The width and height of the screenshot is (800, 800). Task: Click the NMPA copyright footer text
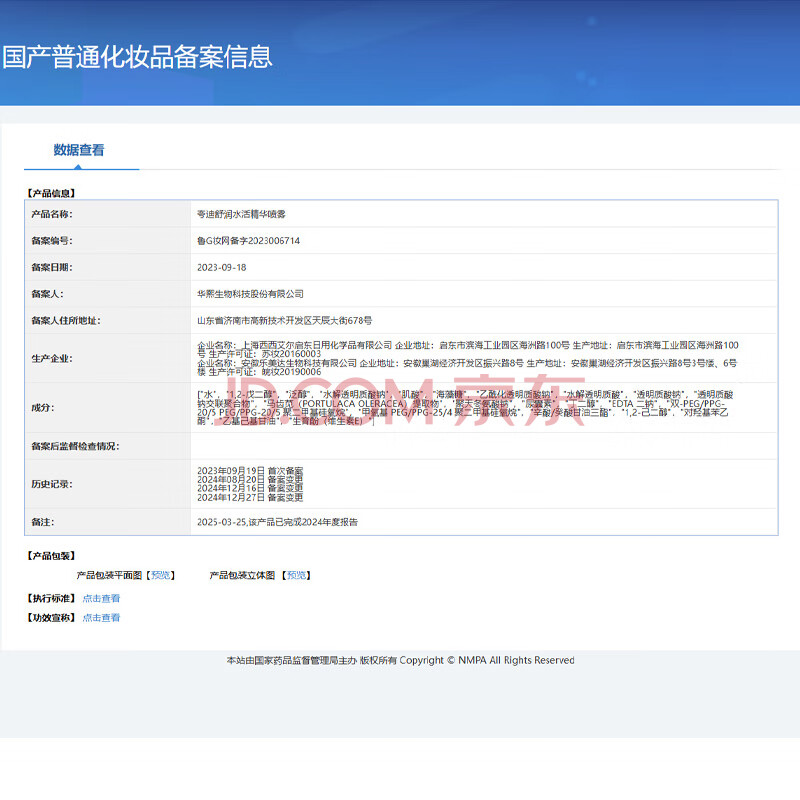400,661
